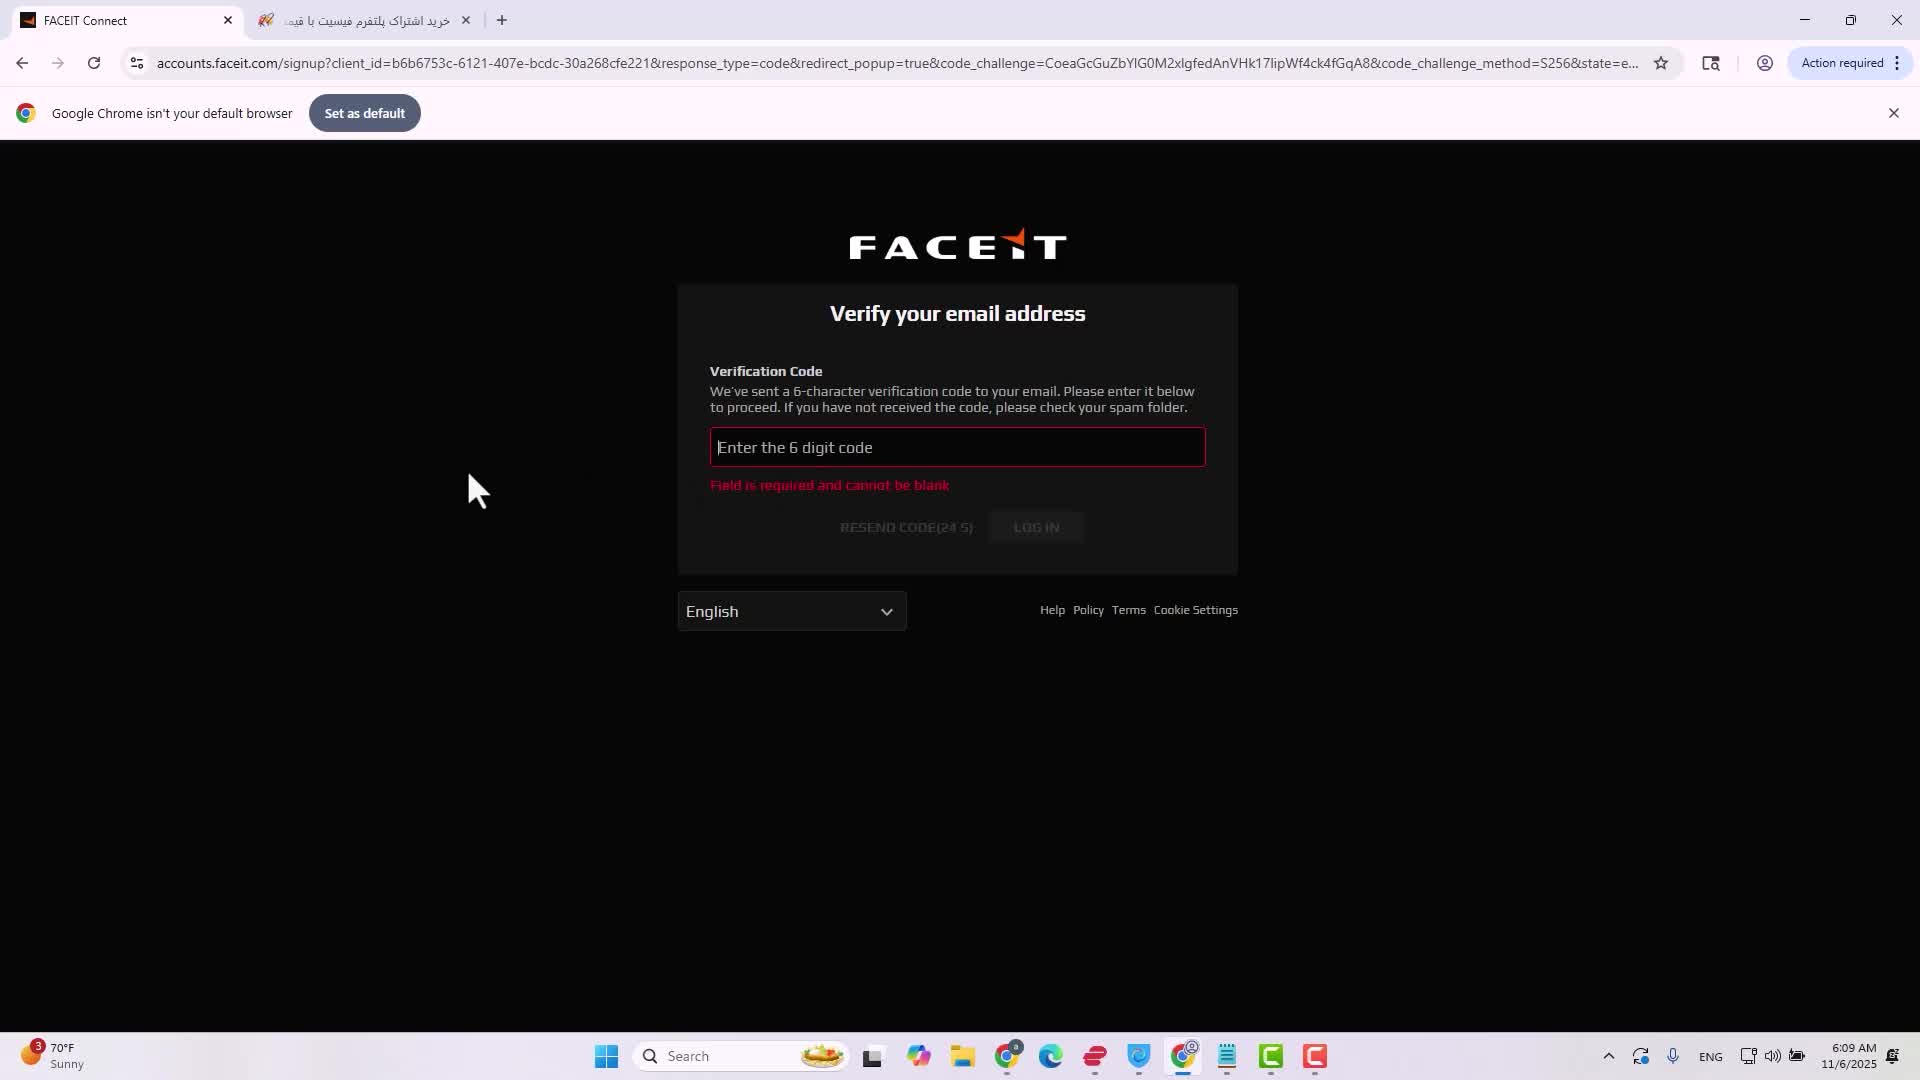
Task: Open site information icon in address bar
Action: (137, 63)
